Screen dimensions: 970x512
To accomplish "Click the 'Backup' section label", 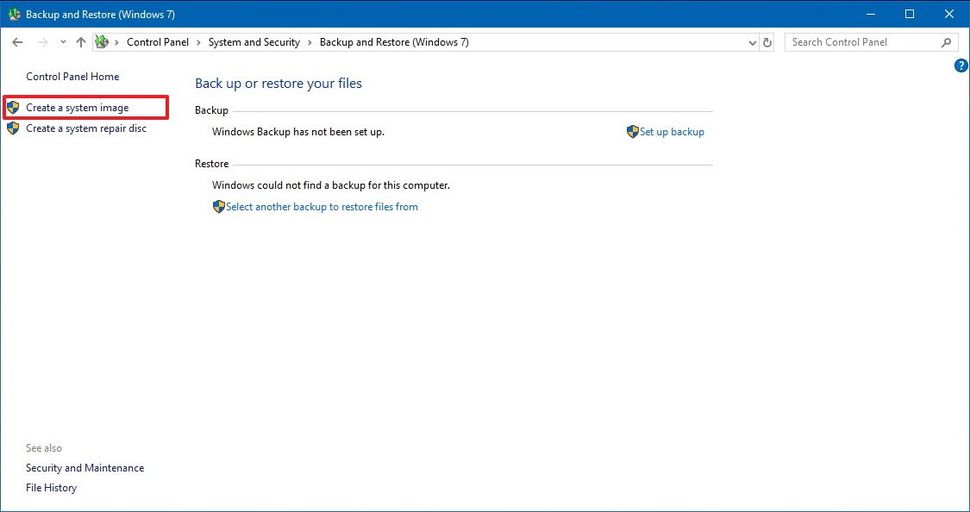I will 212,110.
